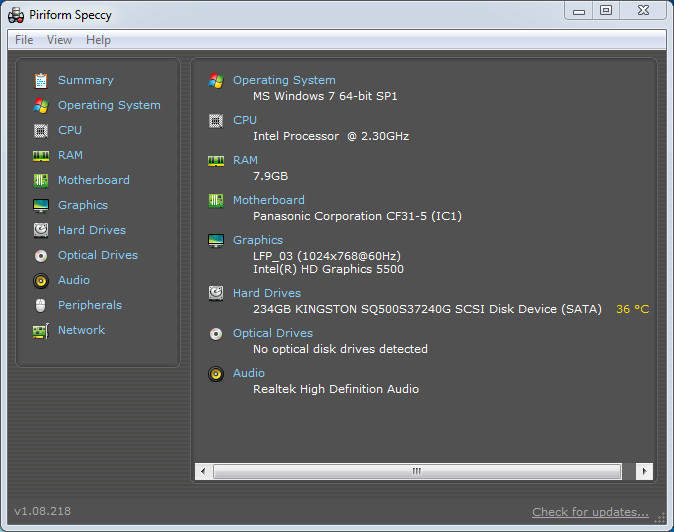Screen dimensions: 674x532
Task: Open the Operating System heading in main panel
Action: click(284, 80)
